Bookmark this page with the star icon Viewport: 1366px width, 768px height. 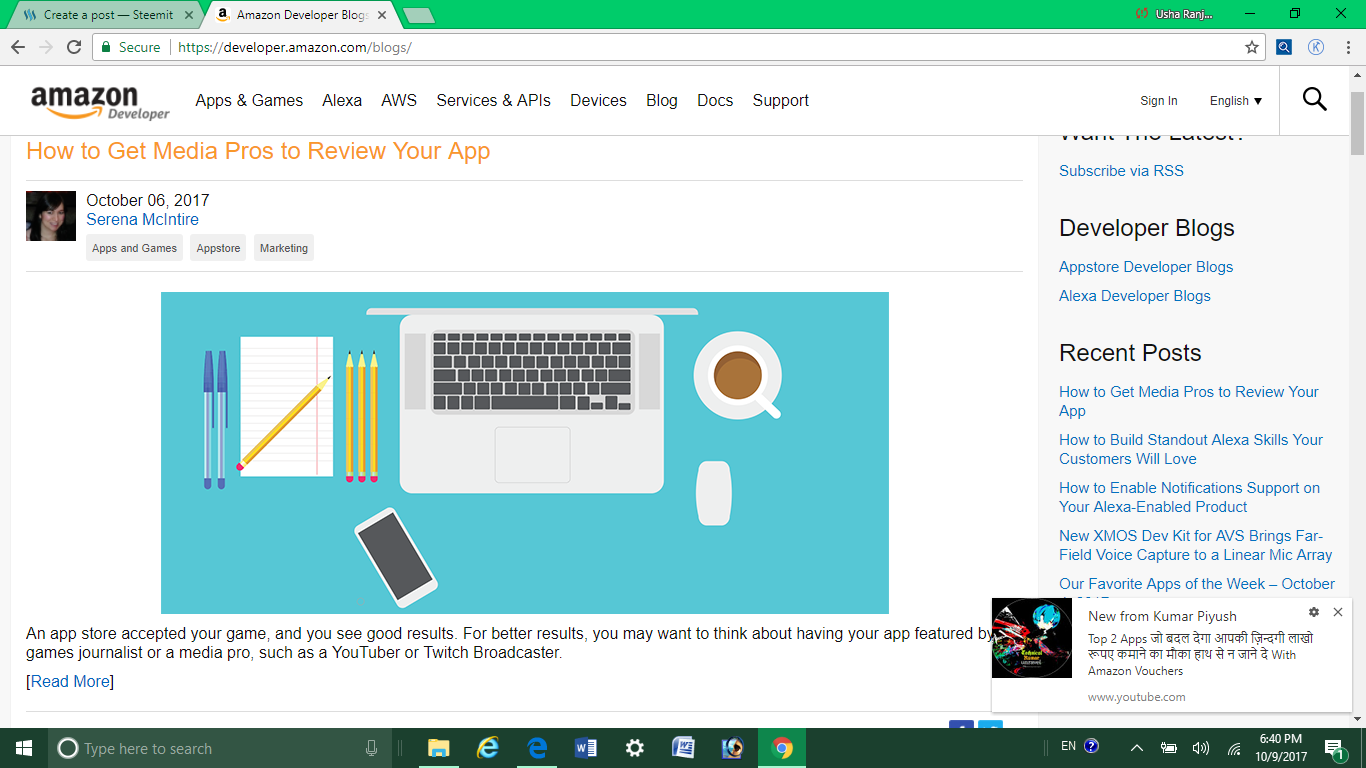tap(1251, 47)
